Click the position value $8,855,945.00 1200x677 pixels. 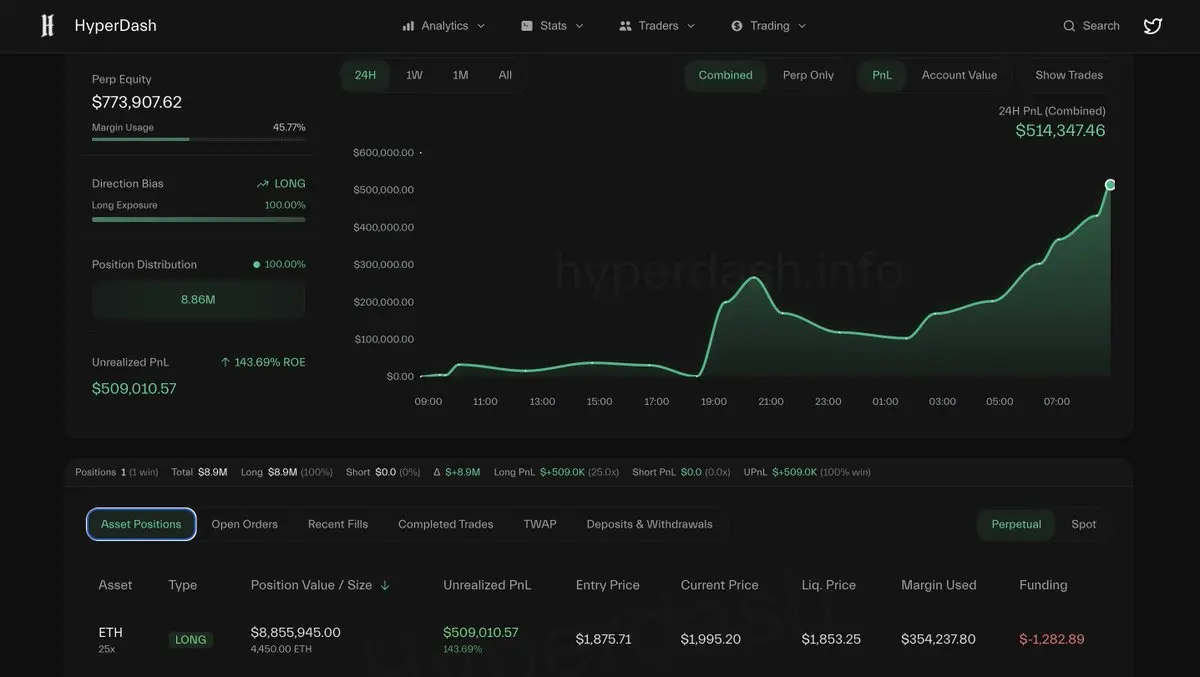click(x=296, y=632)
